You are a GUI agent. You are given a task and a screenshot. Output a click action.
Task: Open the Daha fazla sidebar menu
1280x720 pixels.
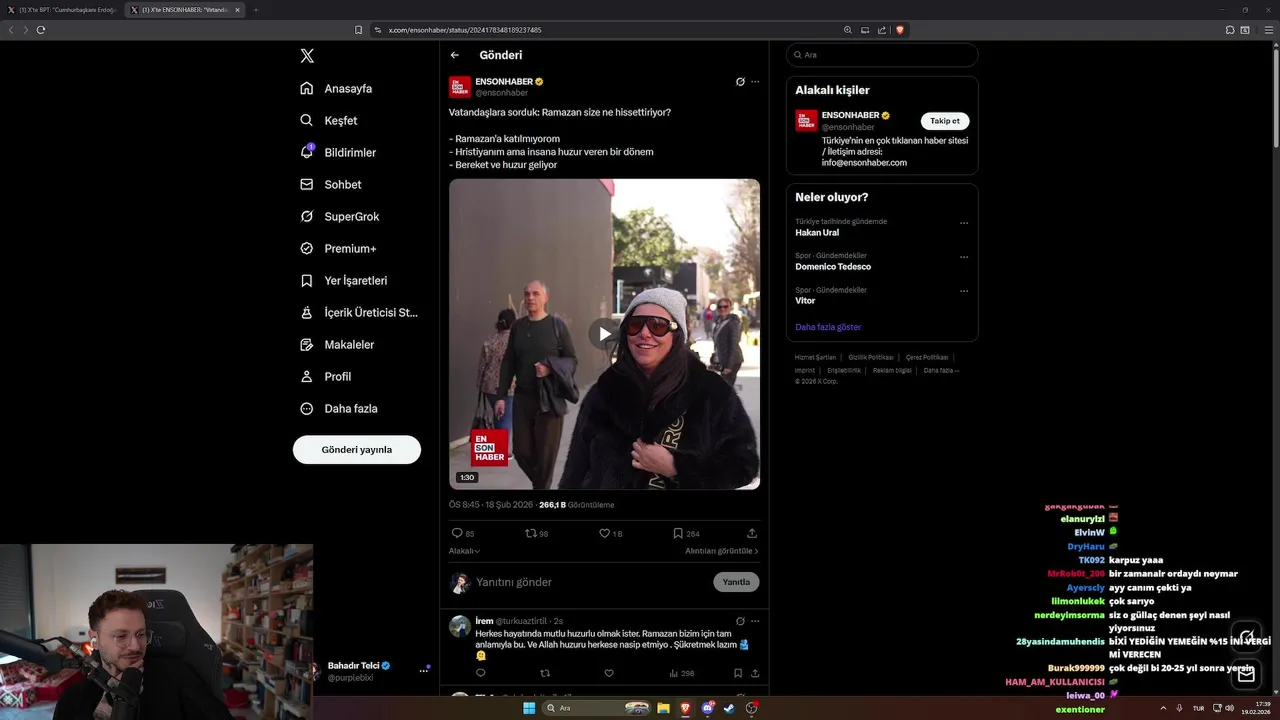[338, 408]
